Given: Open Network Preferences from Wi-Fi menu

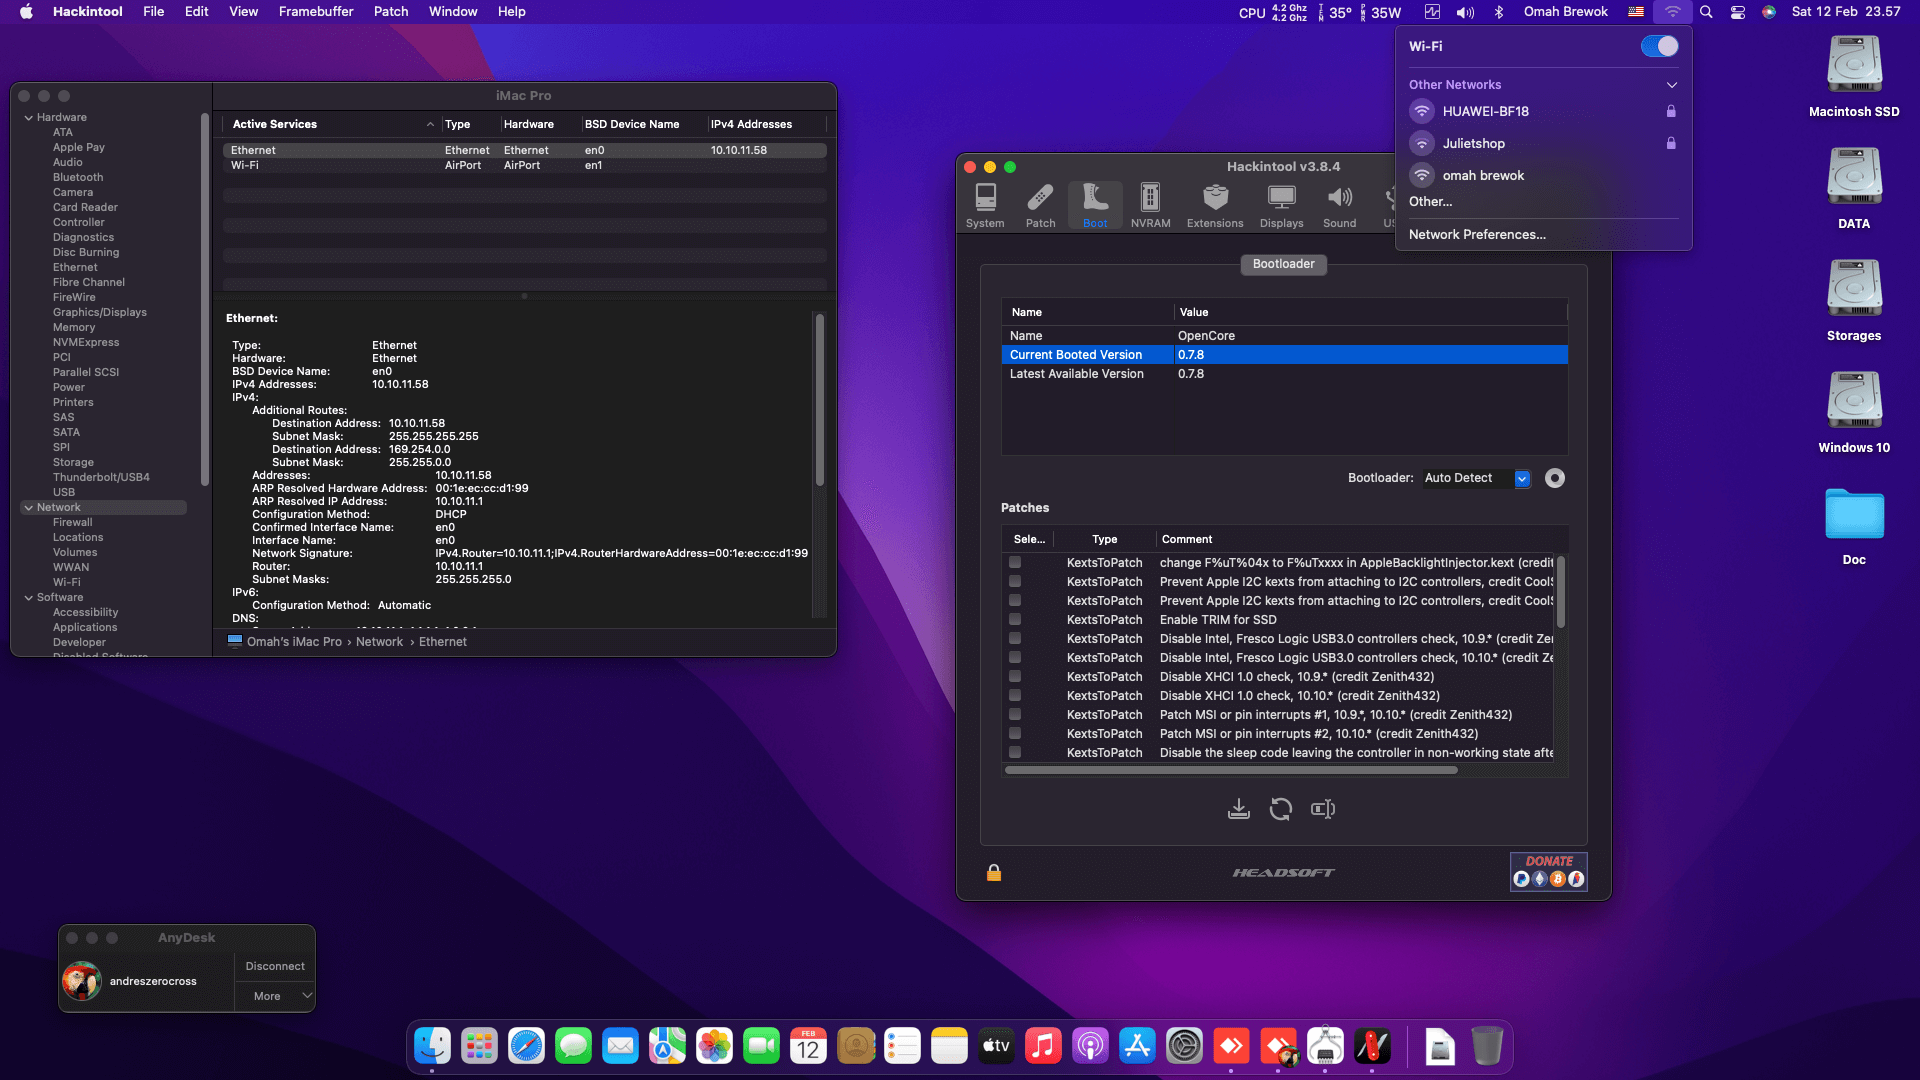Looking at the screenshot, I should click(1477, 235).
